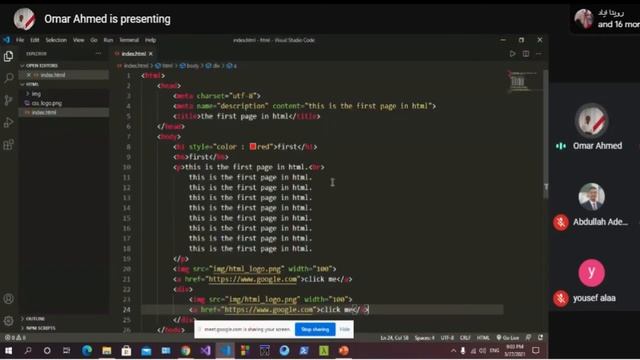Viewport: 640px width, 360px height.
Task: Close the index.html editor tab
Action: (151, 54)
